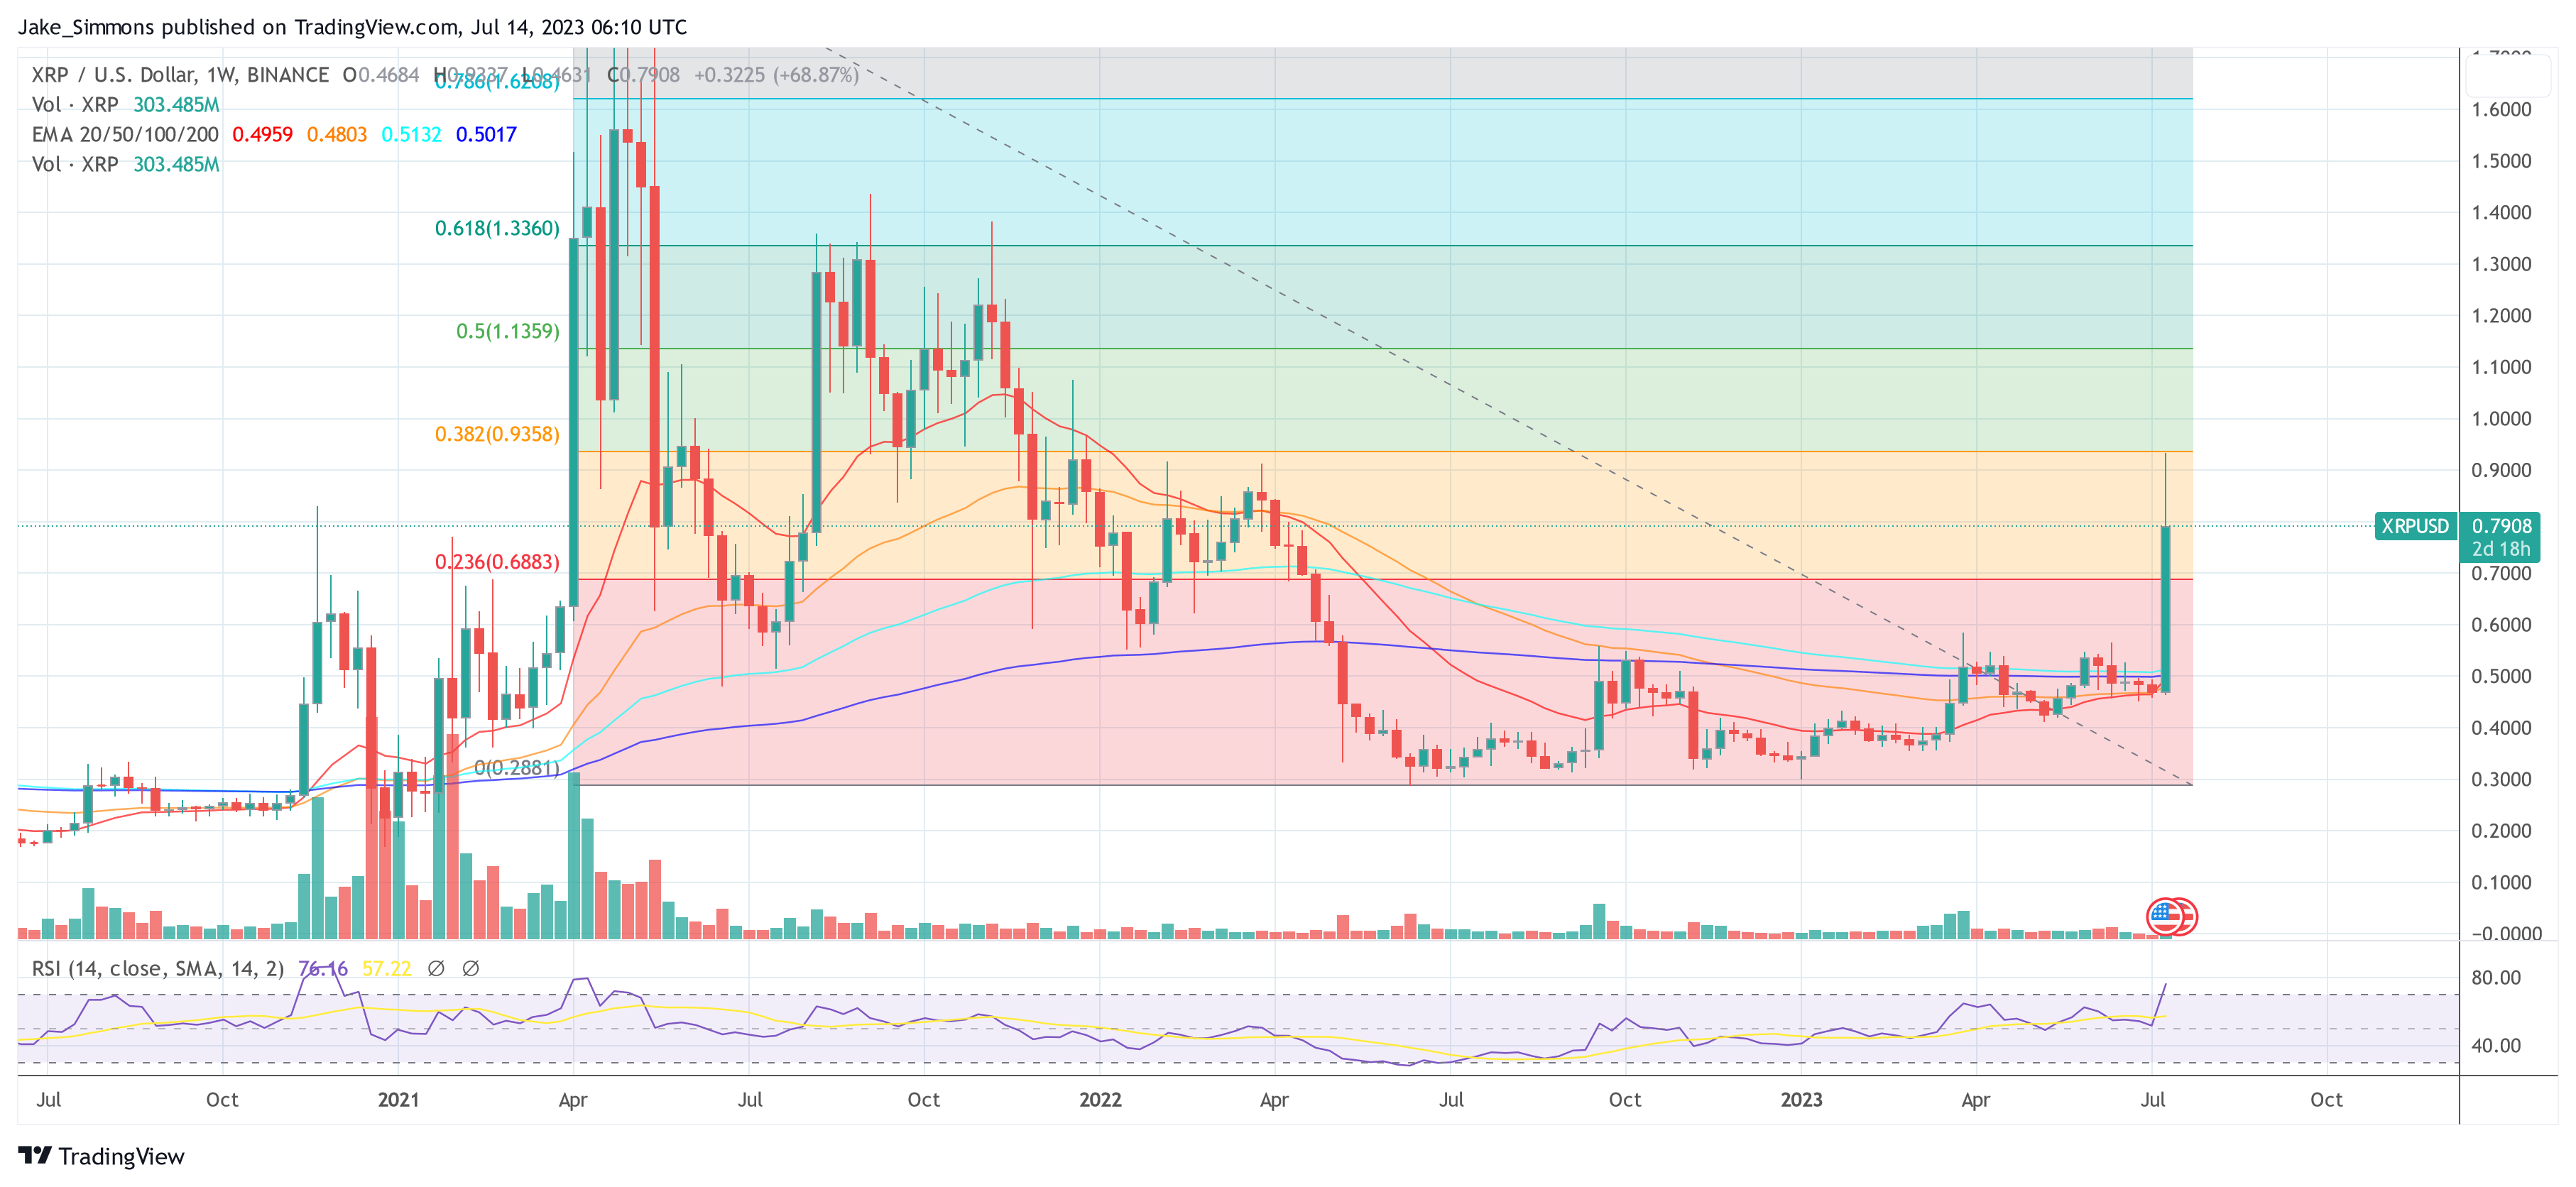
Task: Click 0.5000 on the price axis
Action: [2501, 677]
